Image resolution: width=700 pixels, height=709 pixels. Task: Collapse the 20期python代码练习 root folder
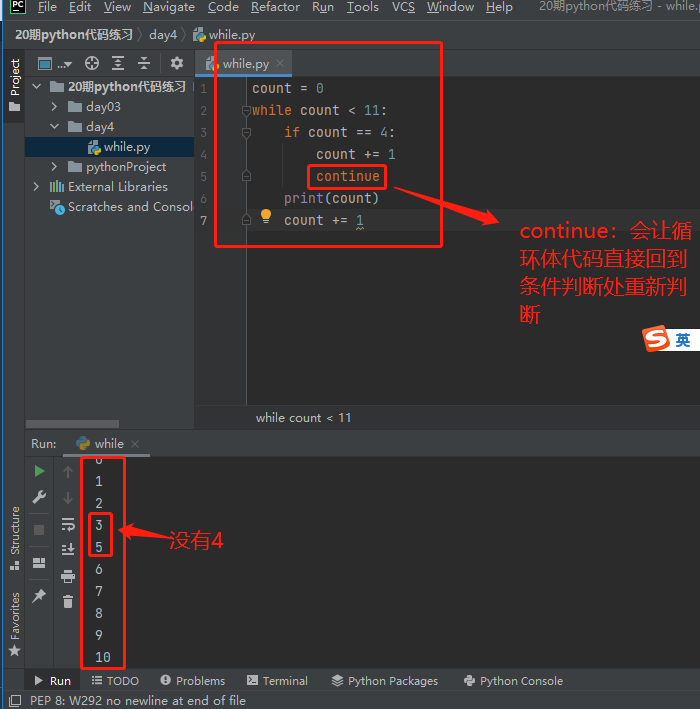[x=37, y=86]
